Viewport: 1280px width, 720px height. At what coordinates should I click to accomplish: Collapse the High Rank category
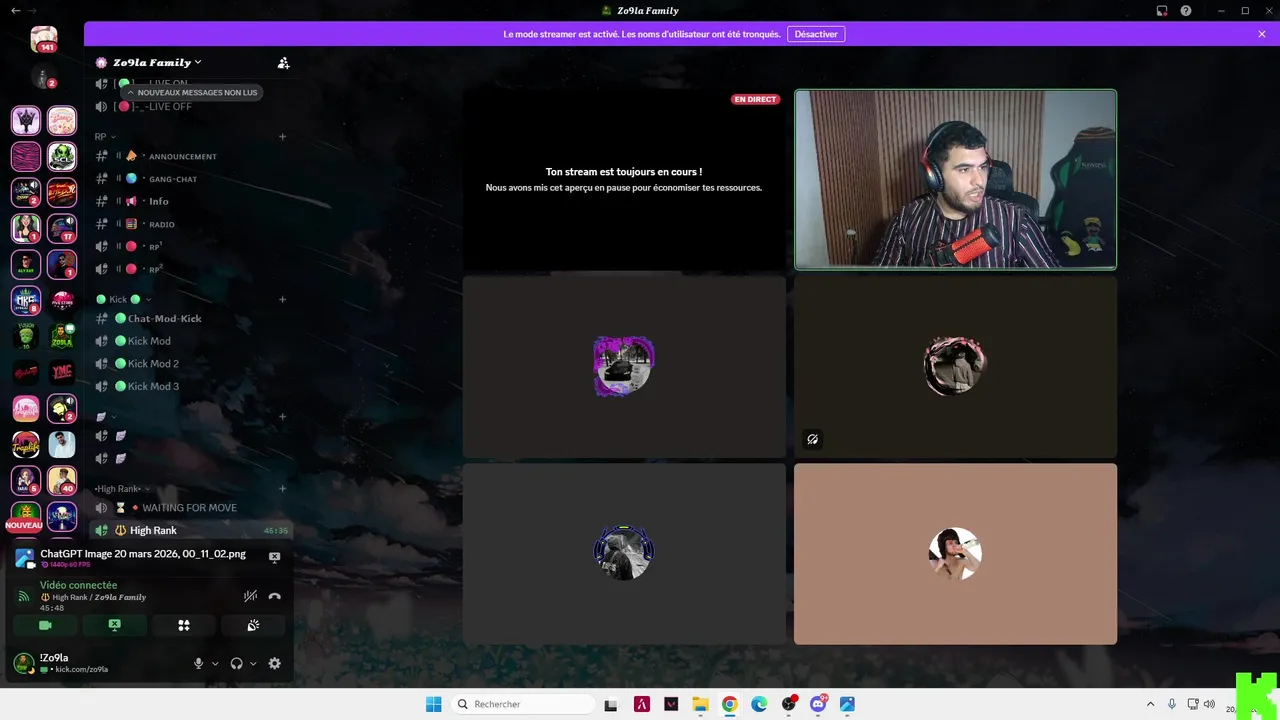(122, 489)
